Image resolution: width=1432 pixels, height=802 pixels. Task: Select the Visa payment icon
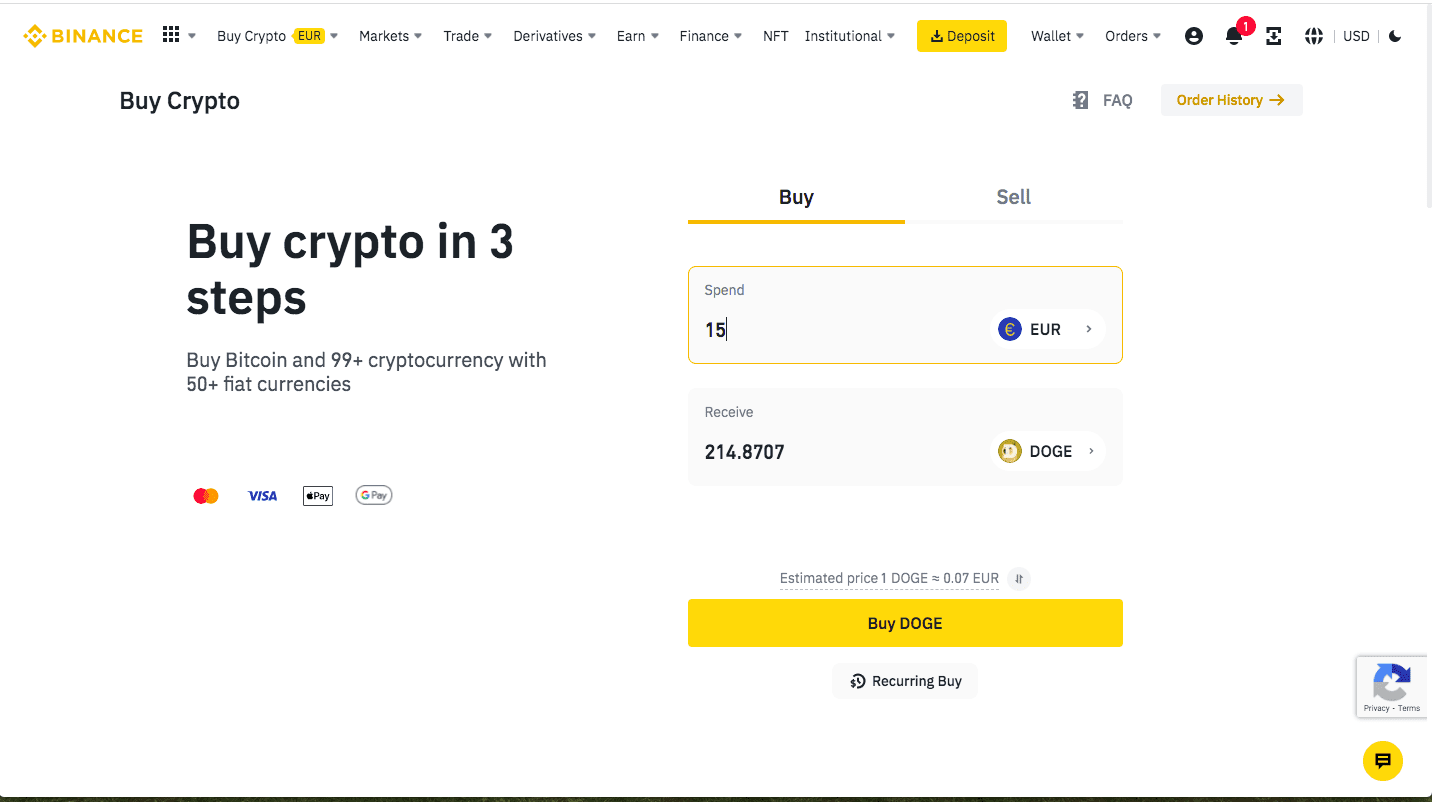point(262,495)
